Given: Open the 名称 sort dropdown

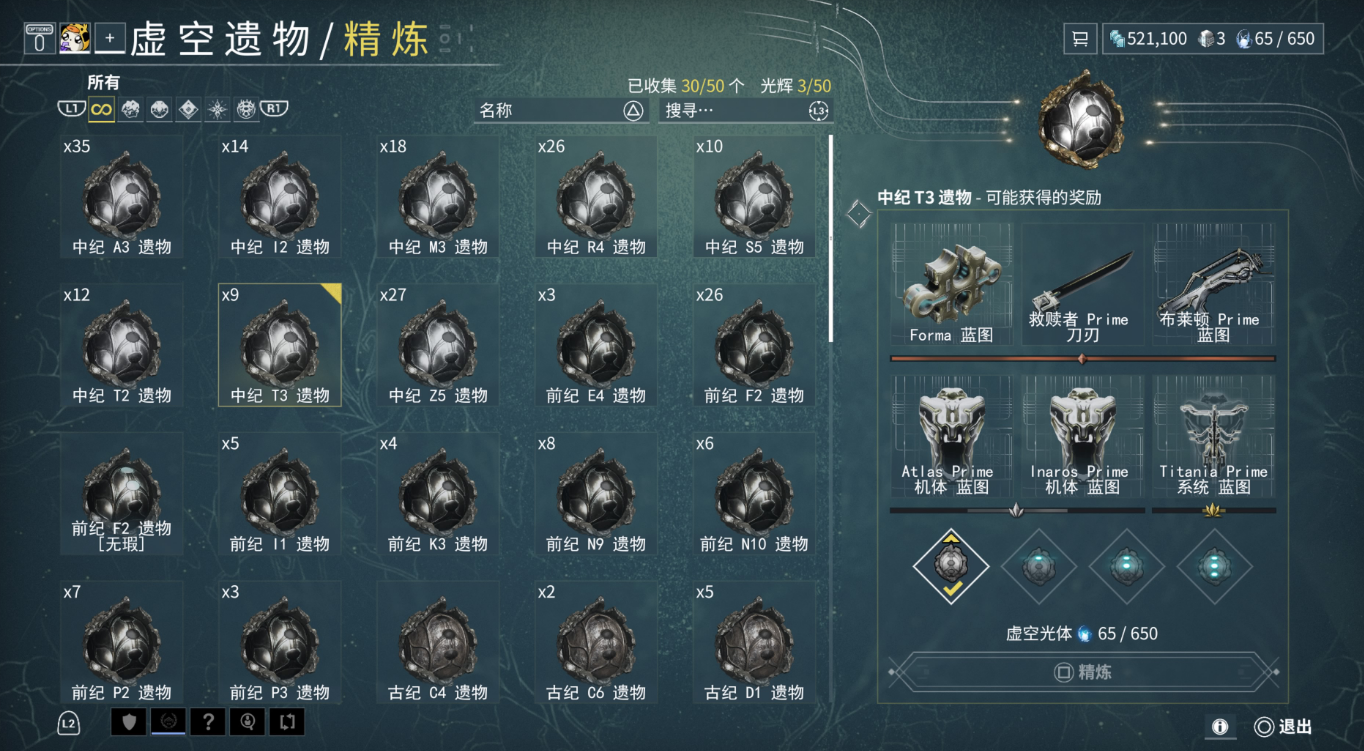Looking at the screenshot, I should tap(560, 111).
